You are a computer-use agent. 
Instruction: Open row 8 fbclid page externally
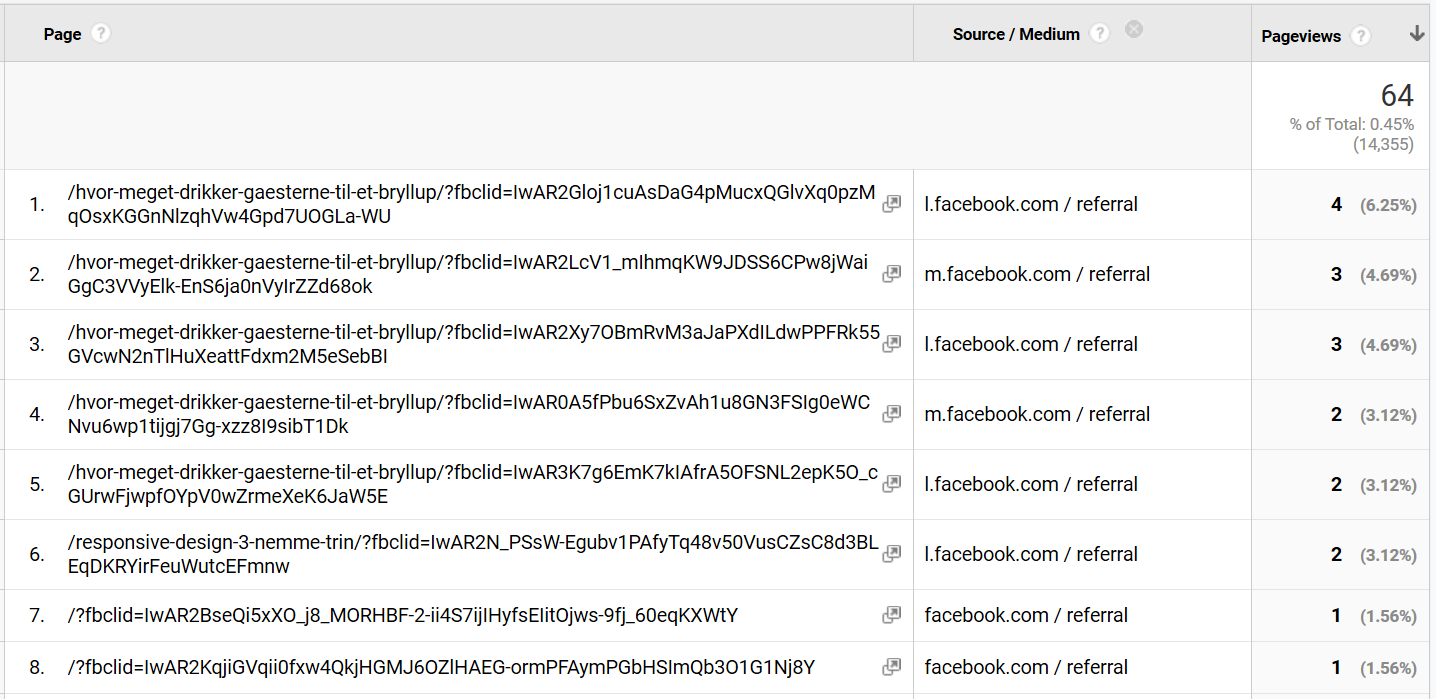[x=891, y=667]
